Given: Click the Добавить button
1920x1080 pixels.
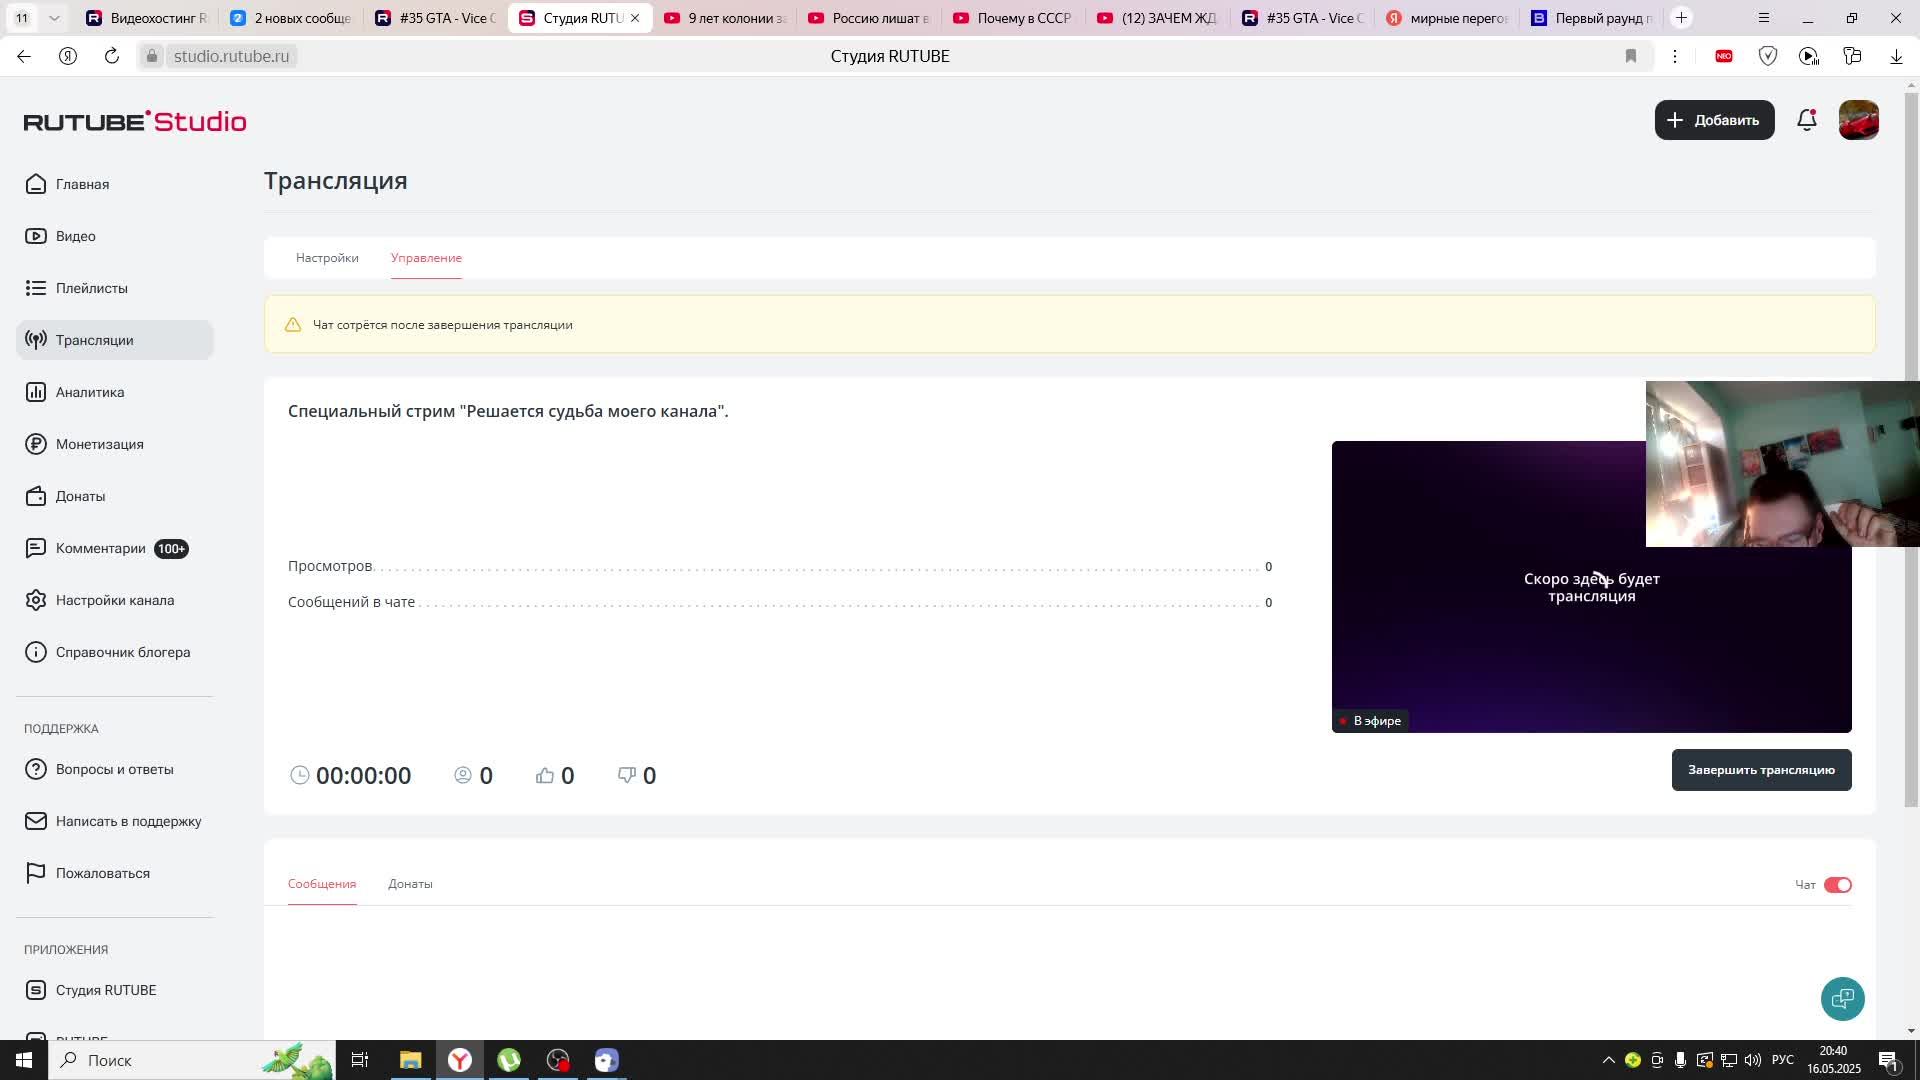Looking at the screenshot, I should point(1714,120).
